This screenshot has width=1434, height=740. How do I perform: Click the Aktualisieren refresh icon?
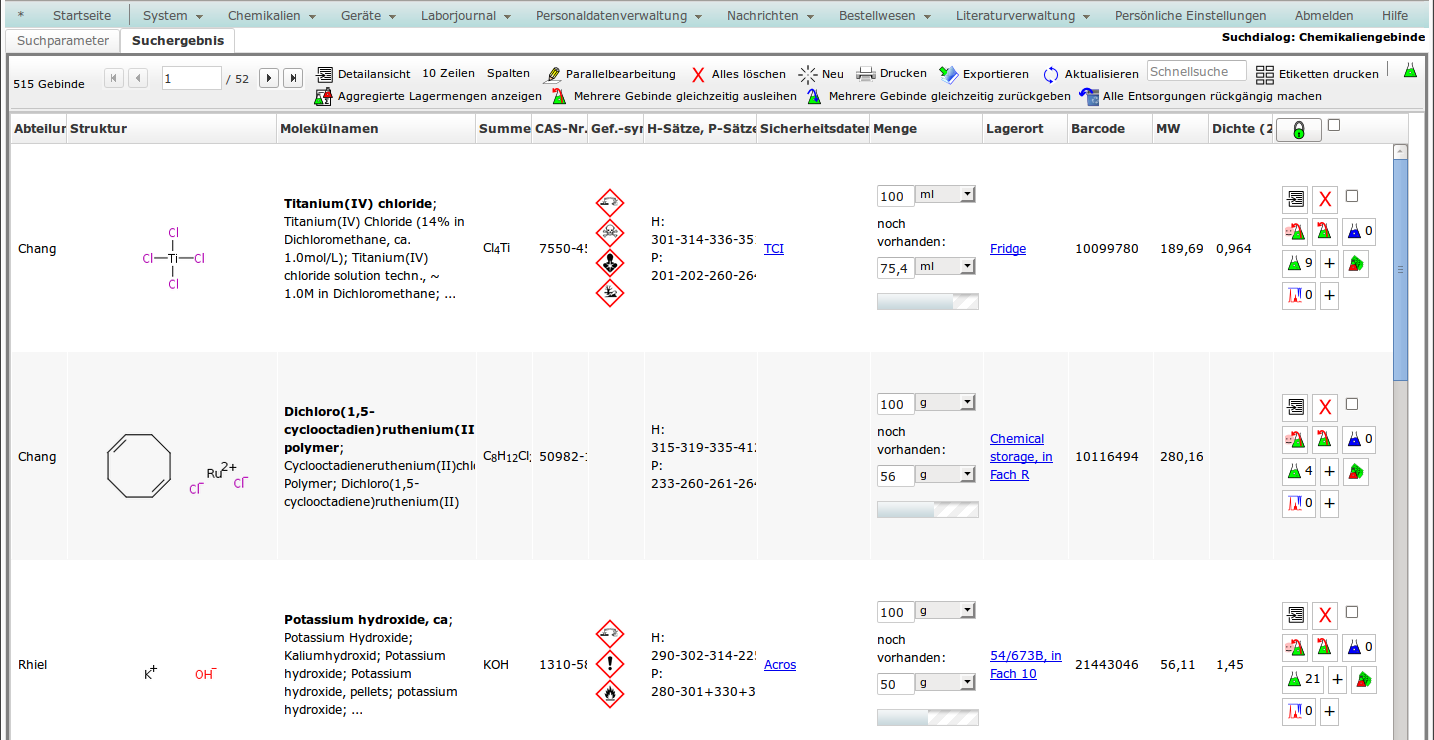coord(1051,74)
